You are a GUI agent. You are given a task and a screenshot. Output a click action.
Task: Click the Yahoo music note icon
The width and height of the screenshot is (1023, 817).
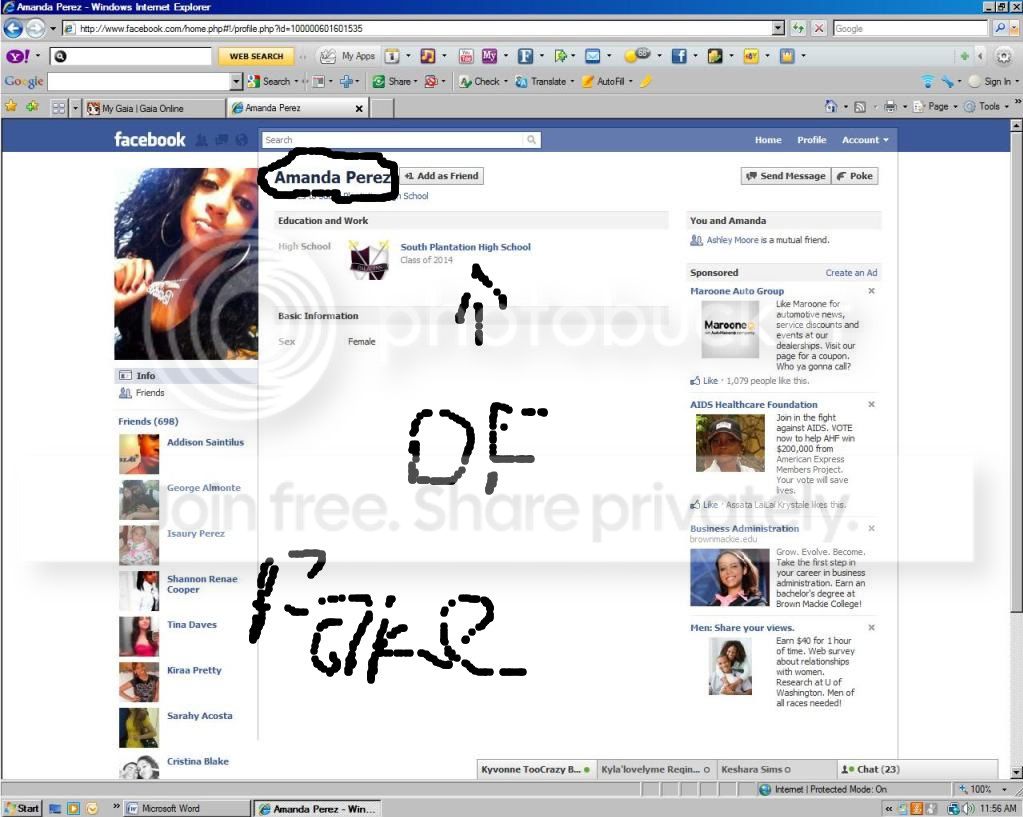pyautogui.click(x=427, y=56)
